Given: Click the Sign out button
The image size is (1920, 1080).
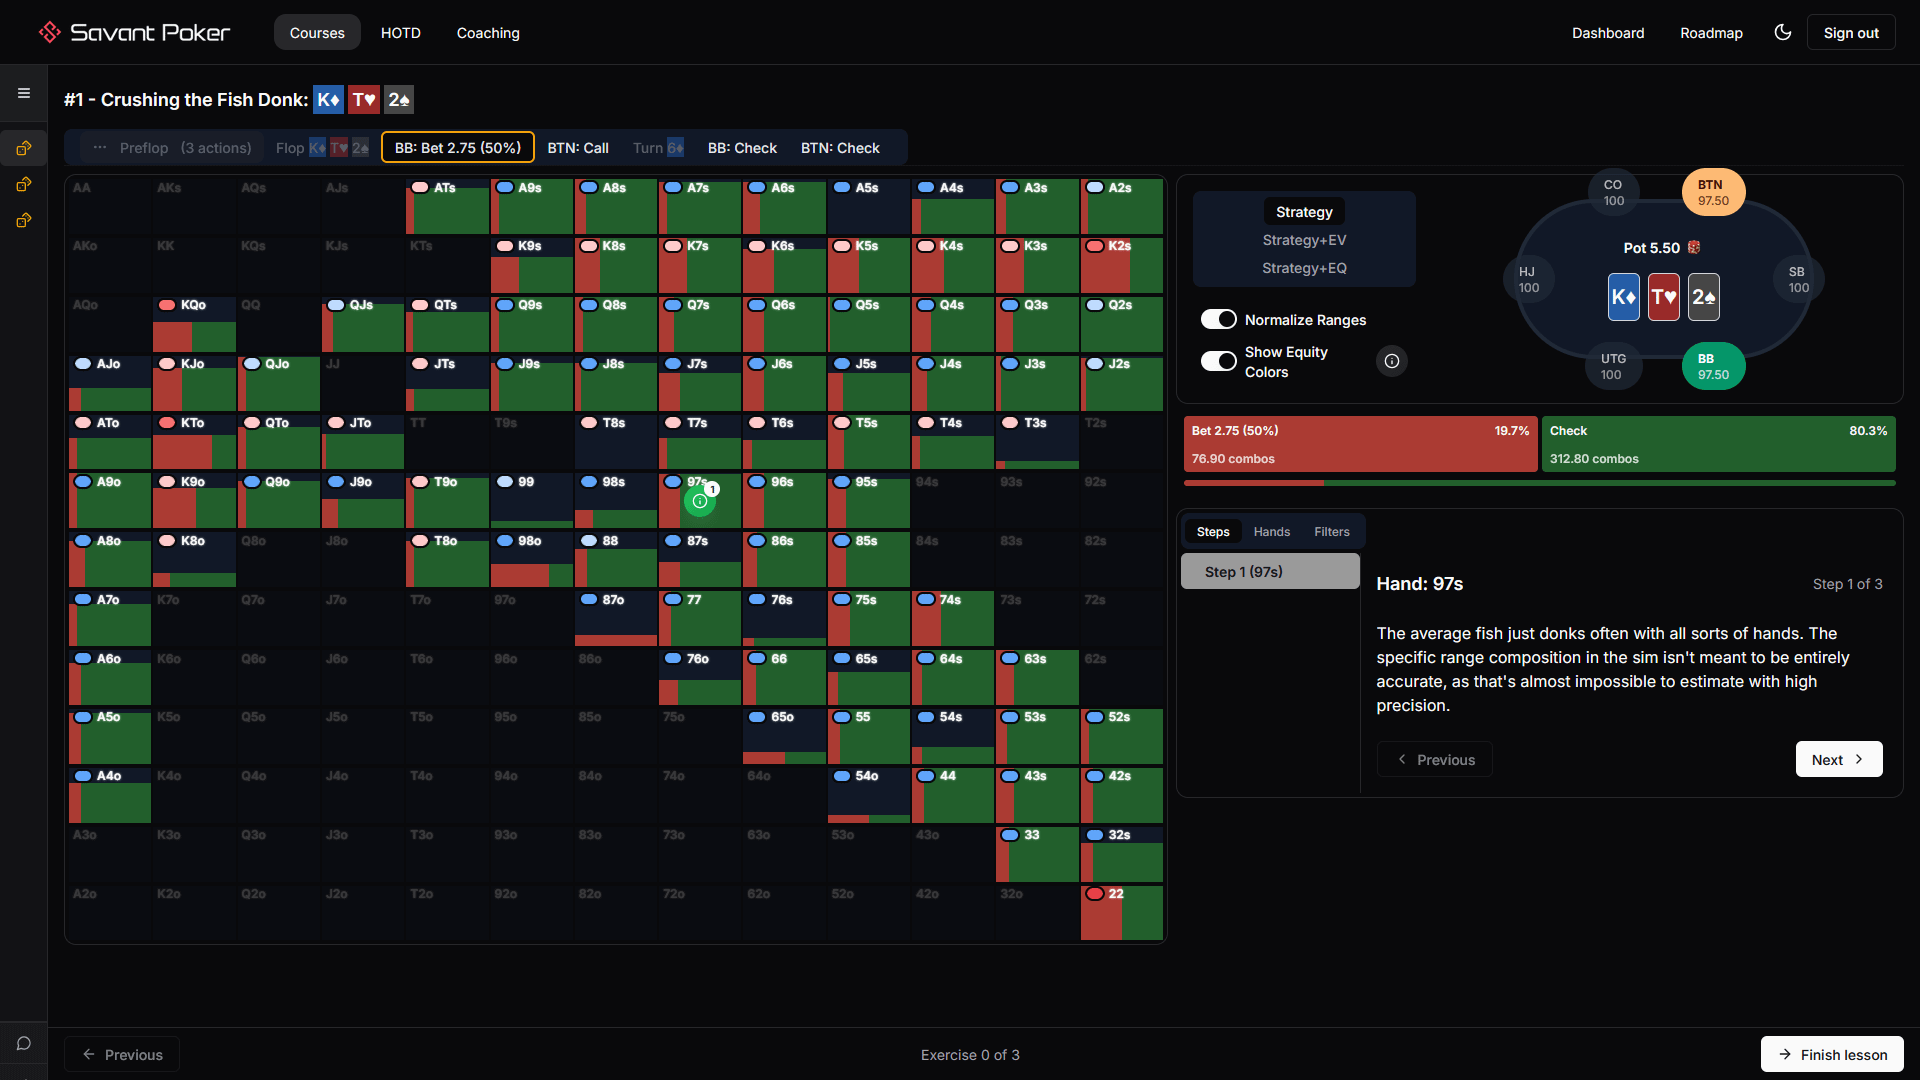Looking at the screenshot, I should (1850, 32).
